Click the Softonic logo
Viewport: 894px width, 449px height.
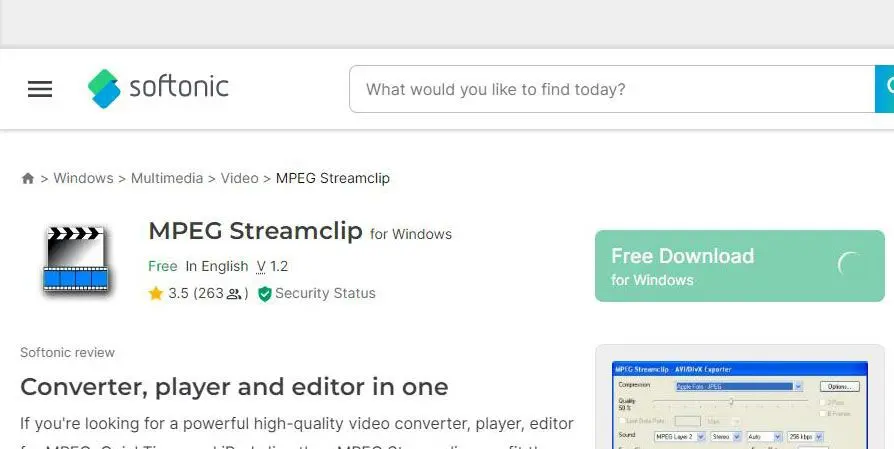(x=158, y=88)
